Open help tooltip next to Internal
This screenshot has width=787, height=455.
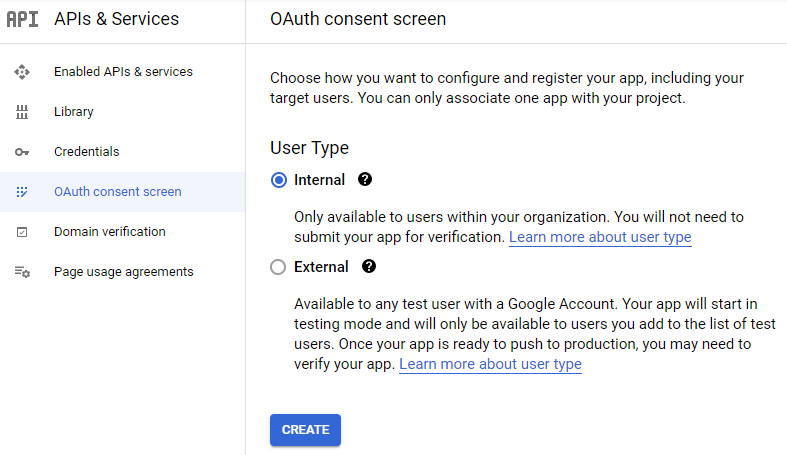click(x=365, y=180)
